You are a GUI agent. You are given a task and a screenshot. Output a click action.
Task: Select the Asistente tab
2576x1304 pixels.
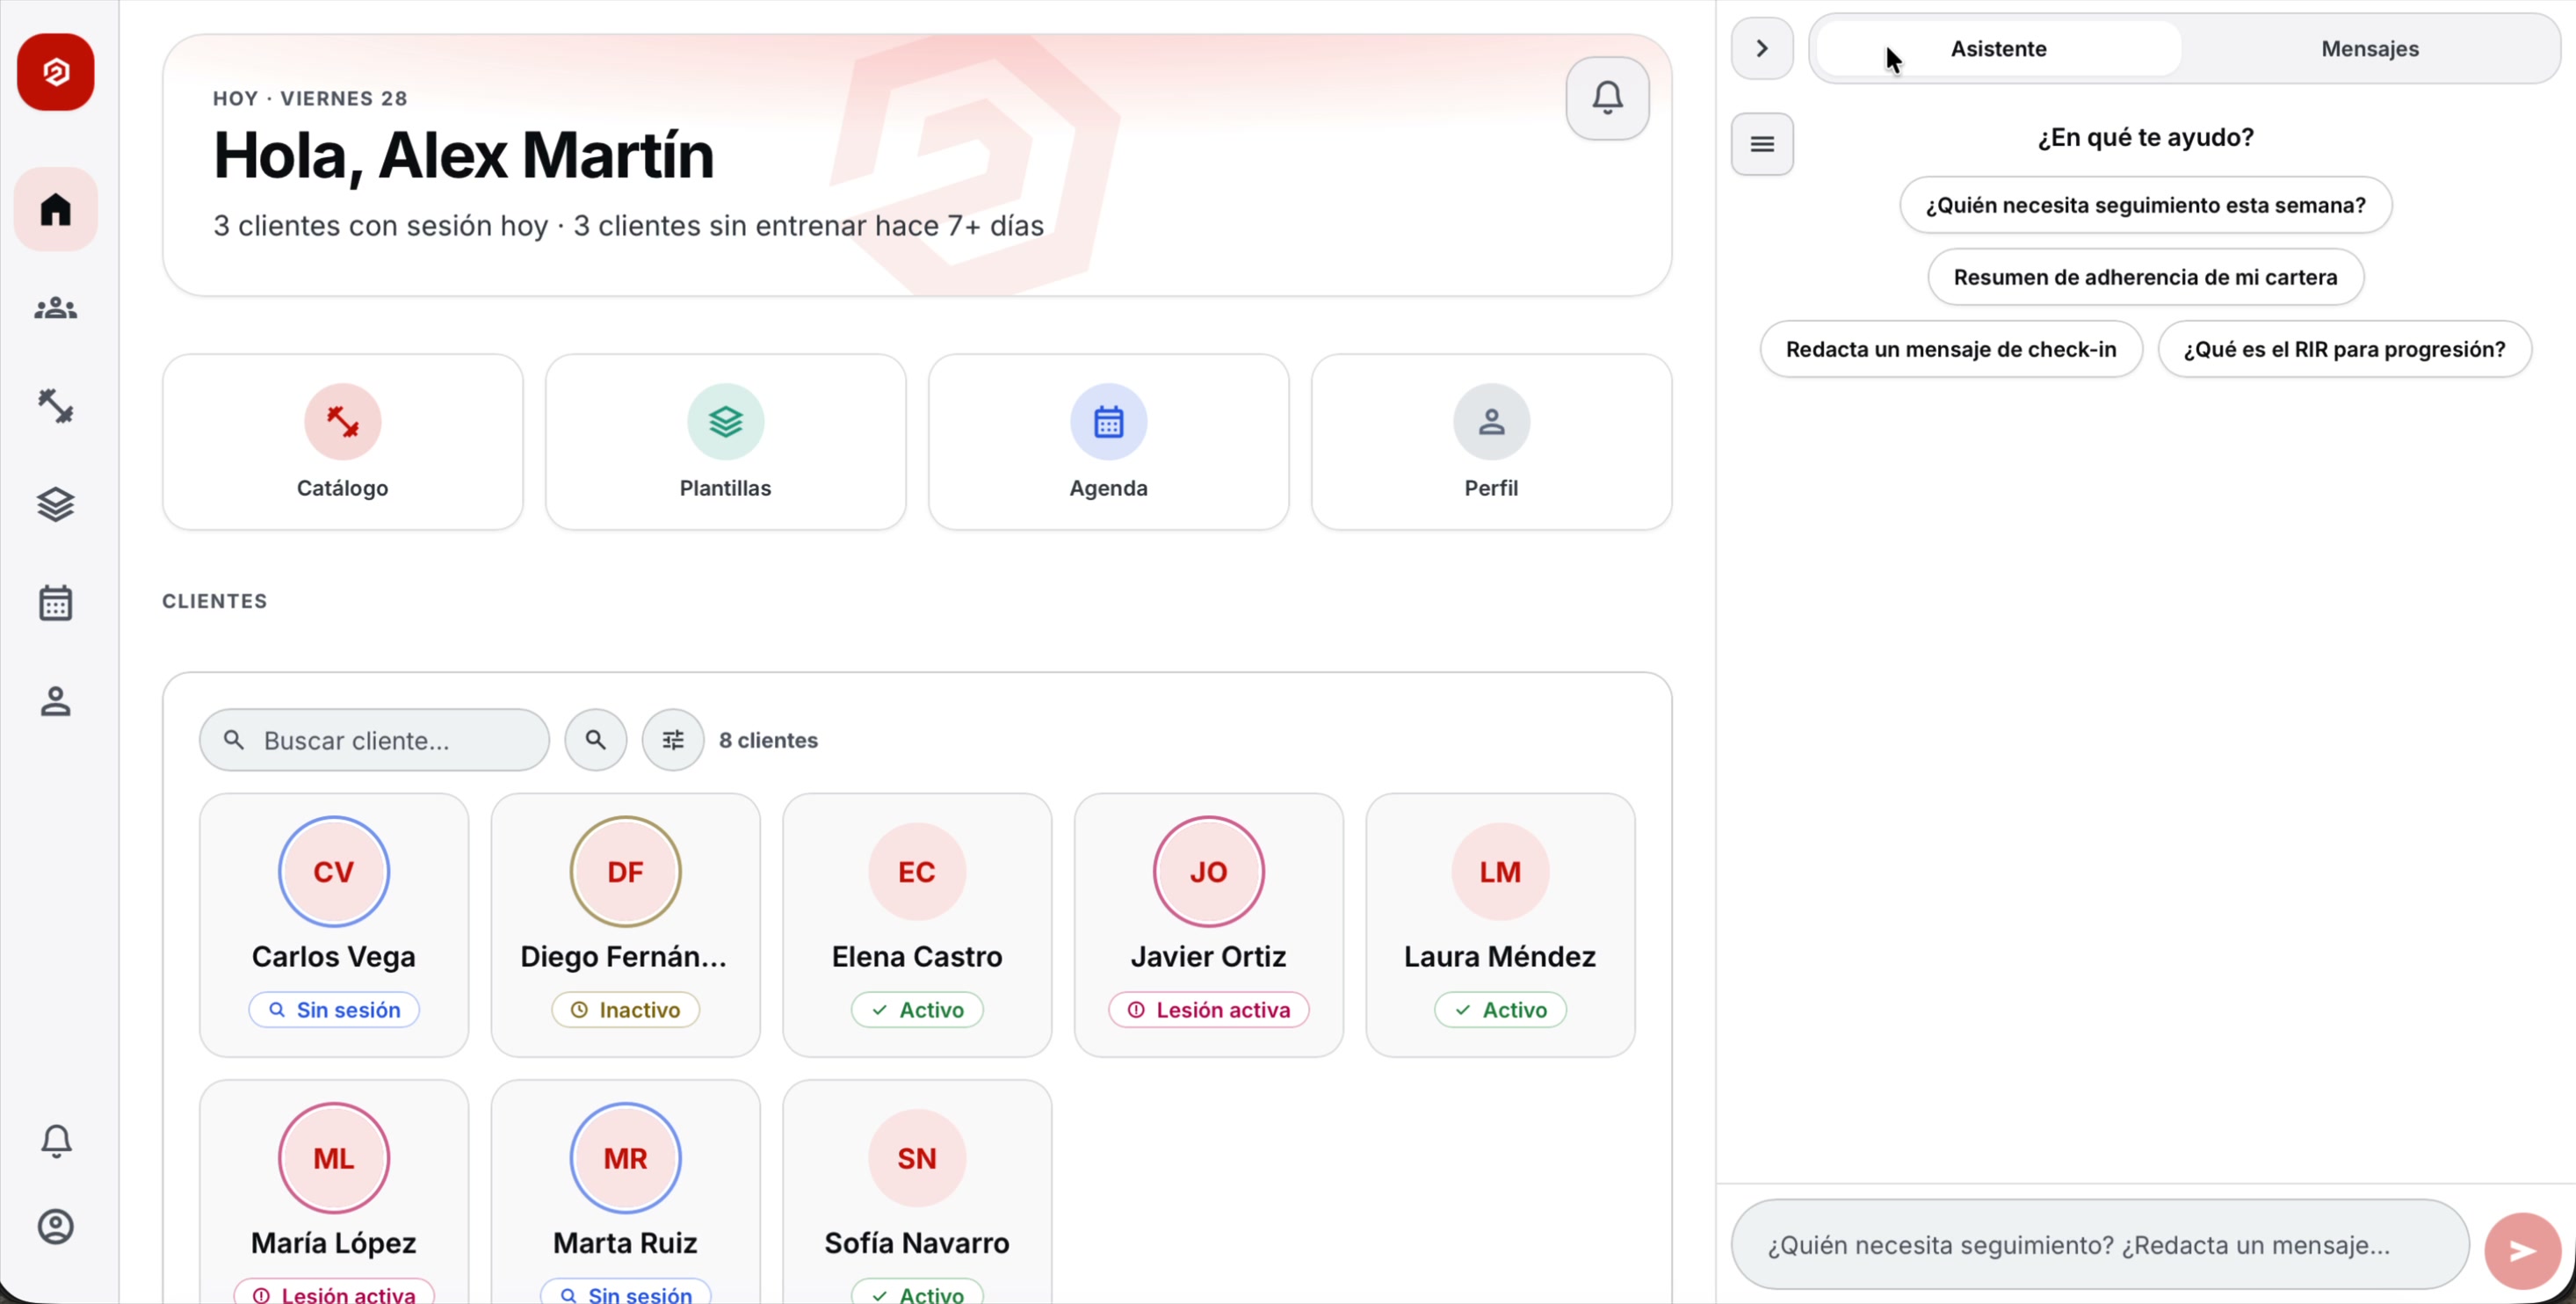tap(1998, 48)
